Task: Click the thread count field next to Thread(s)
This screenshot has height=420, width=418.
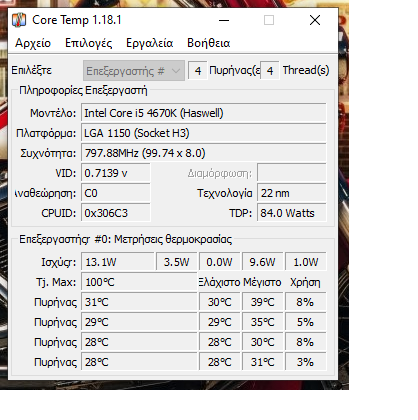Action: click(270, 71)
